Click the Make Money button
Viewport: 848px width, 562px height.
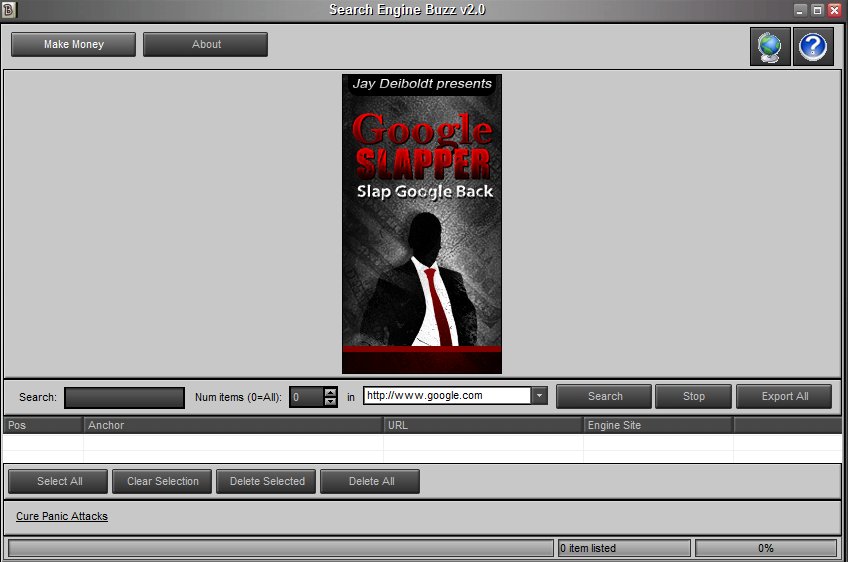[74, 44]
